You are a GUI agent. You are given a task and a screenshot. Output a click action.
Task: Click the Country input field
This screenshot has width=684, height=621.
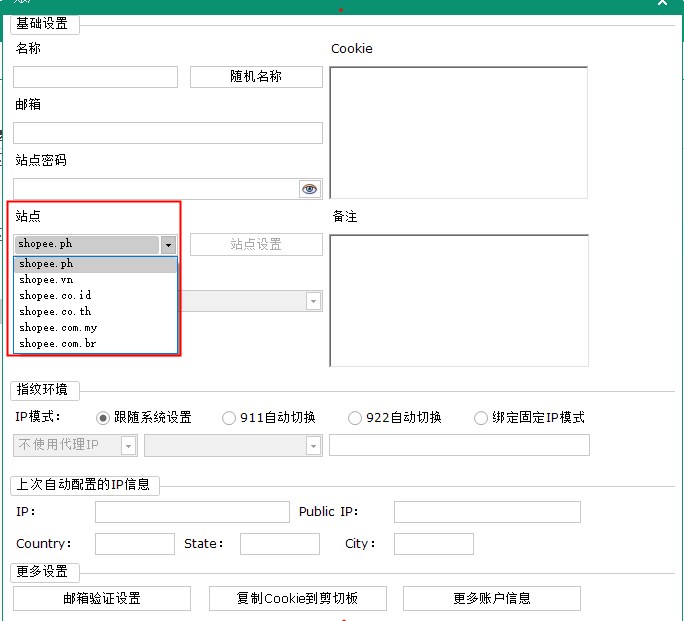pos(135,544)
